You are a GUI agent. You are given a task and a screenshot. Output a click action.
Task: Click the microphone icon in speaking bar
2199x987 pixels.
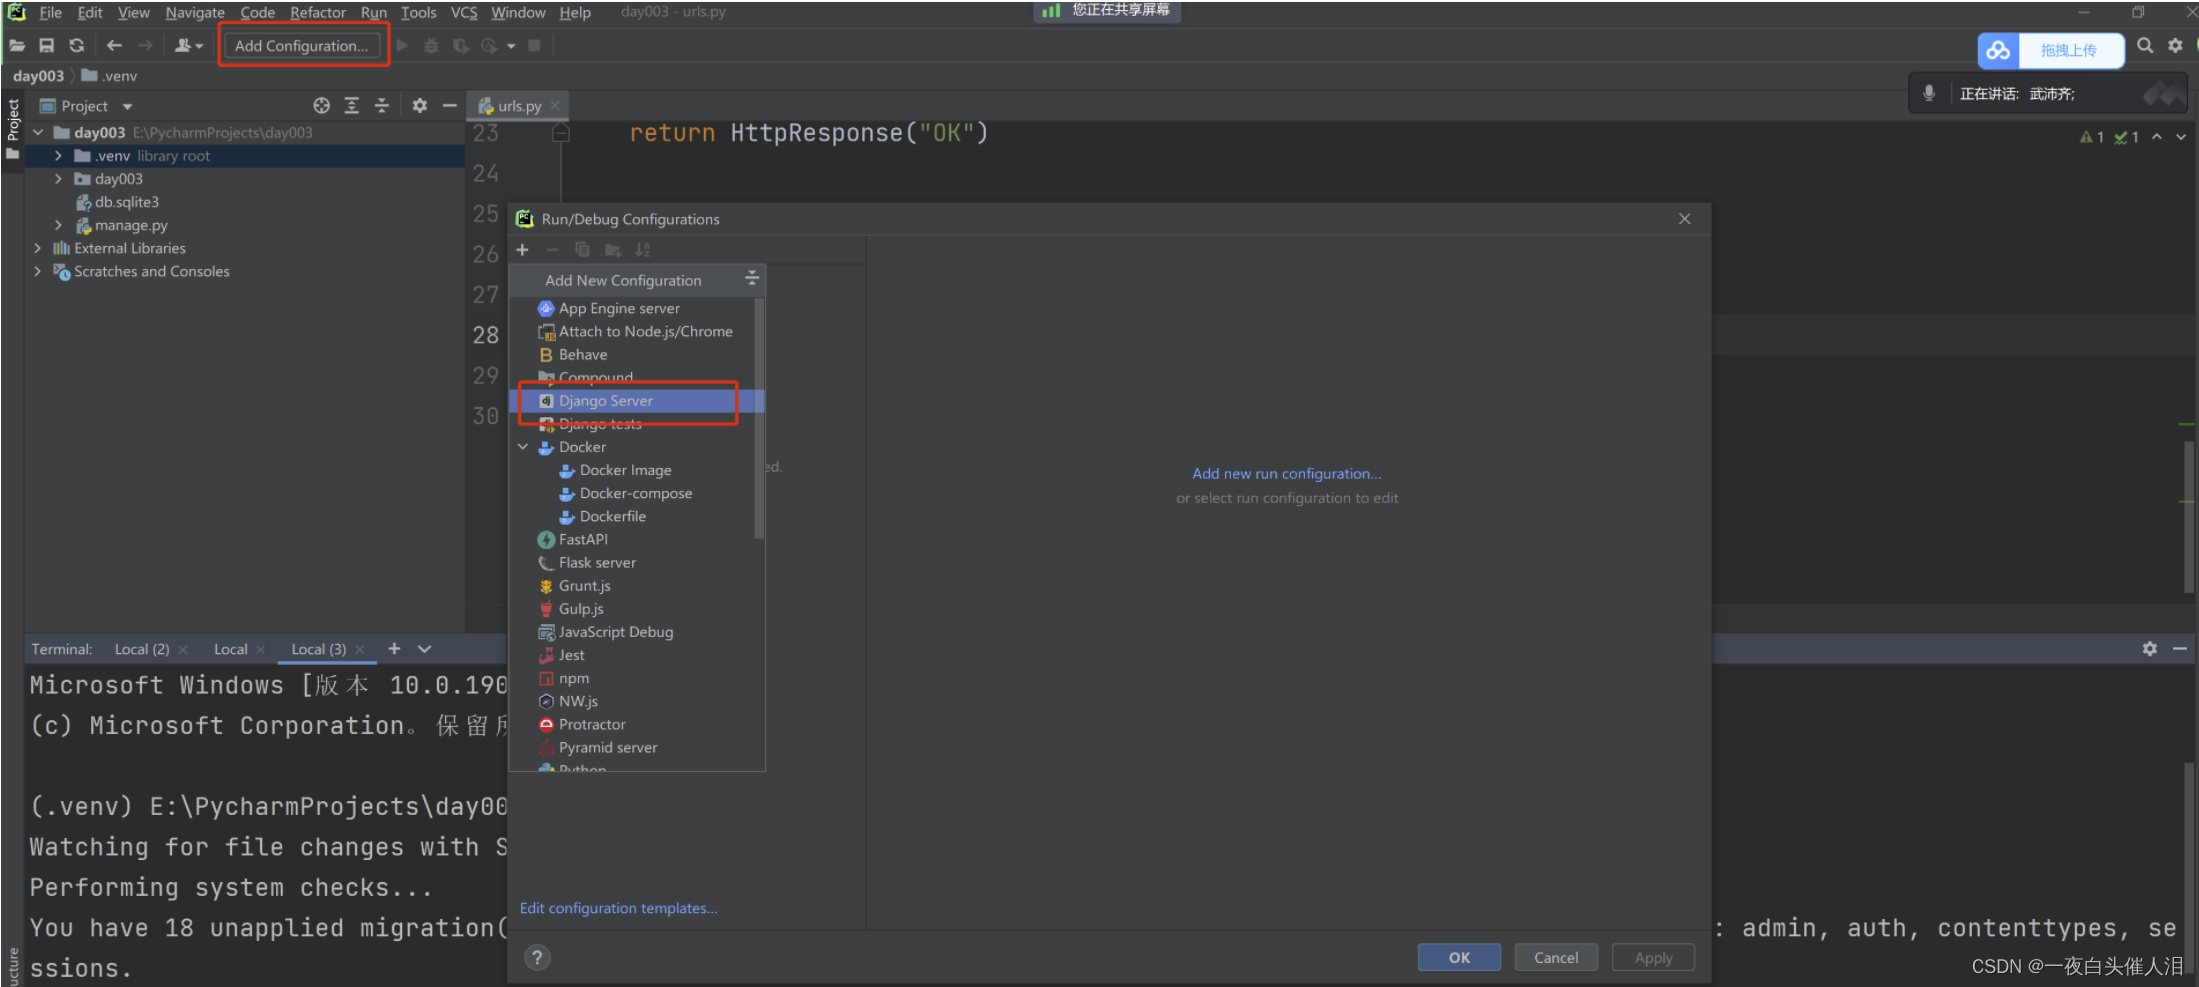coord(1929,93)
